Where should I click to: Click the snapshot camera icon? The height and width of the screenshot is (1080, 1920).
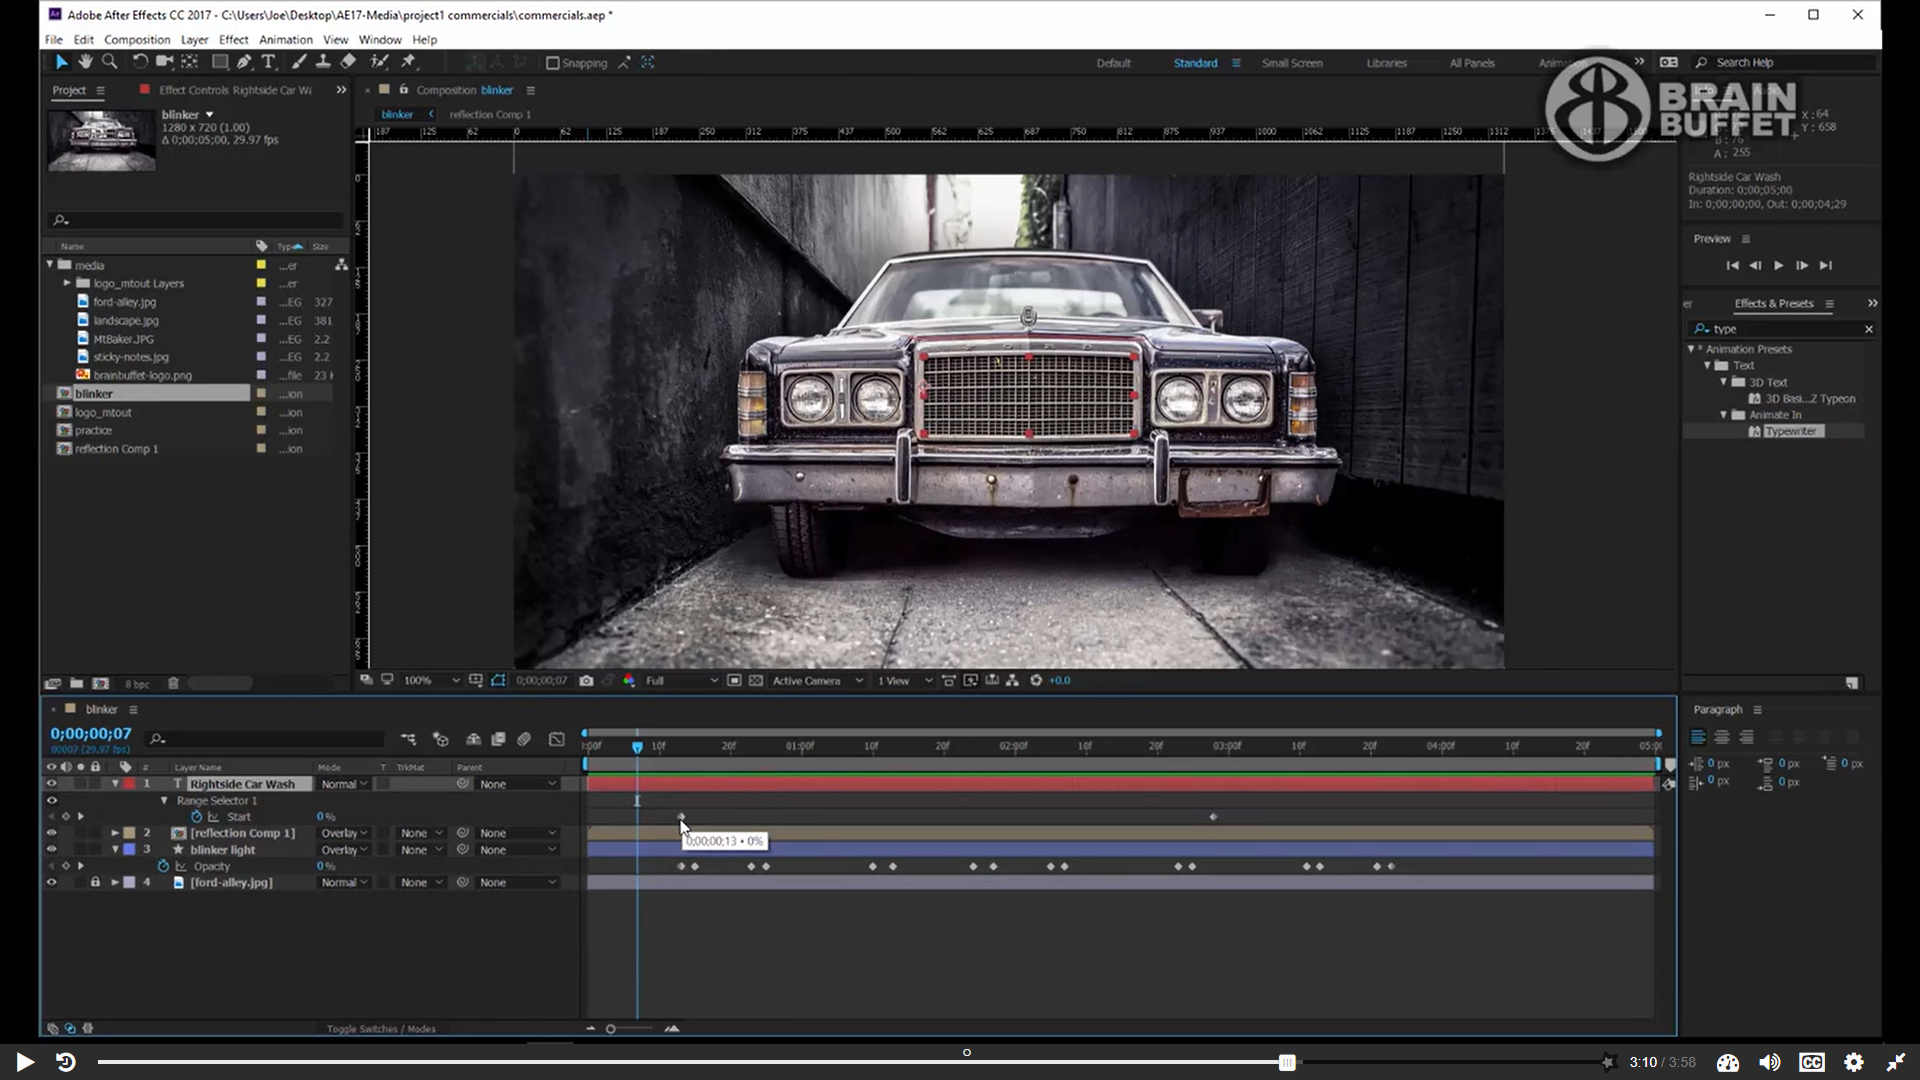pos(586,681)
